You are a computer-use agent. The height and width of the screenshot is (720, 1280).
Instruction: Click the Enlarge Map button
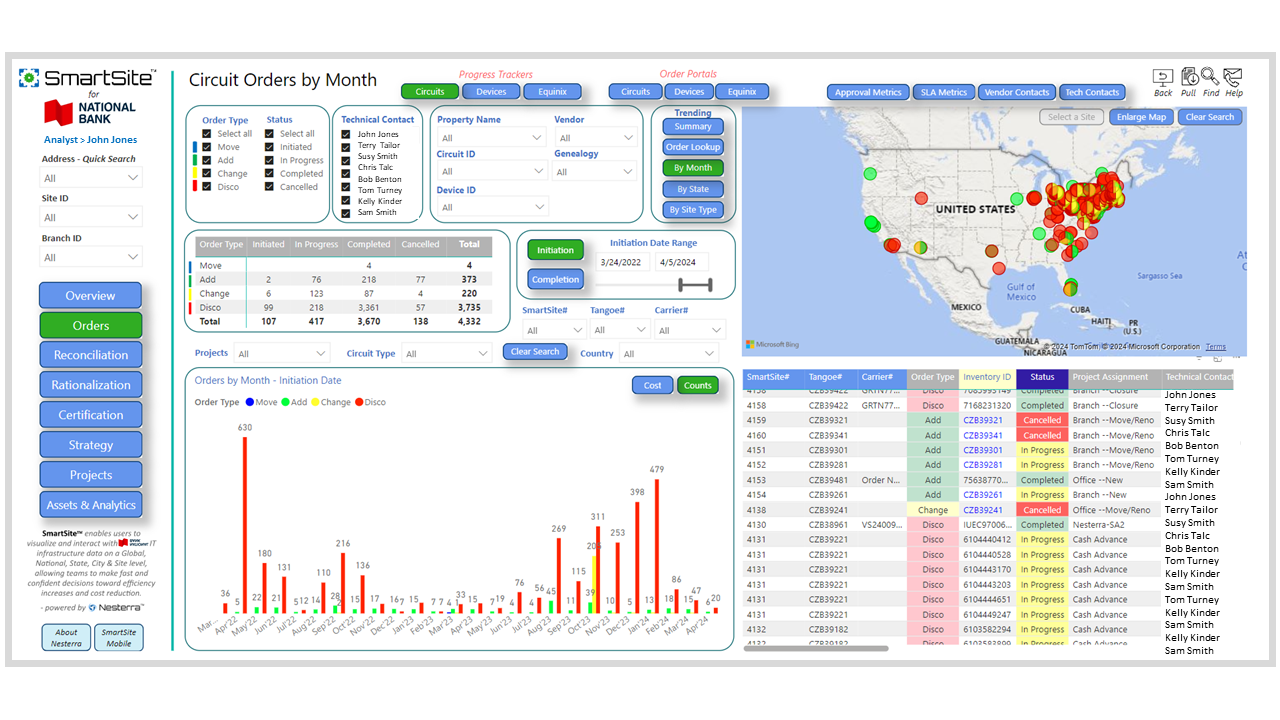[1141, 117]
